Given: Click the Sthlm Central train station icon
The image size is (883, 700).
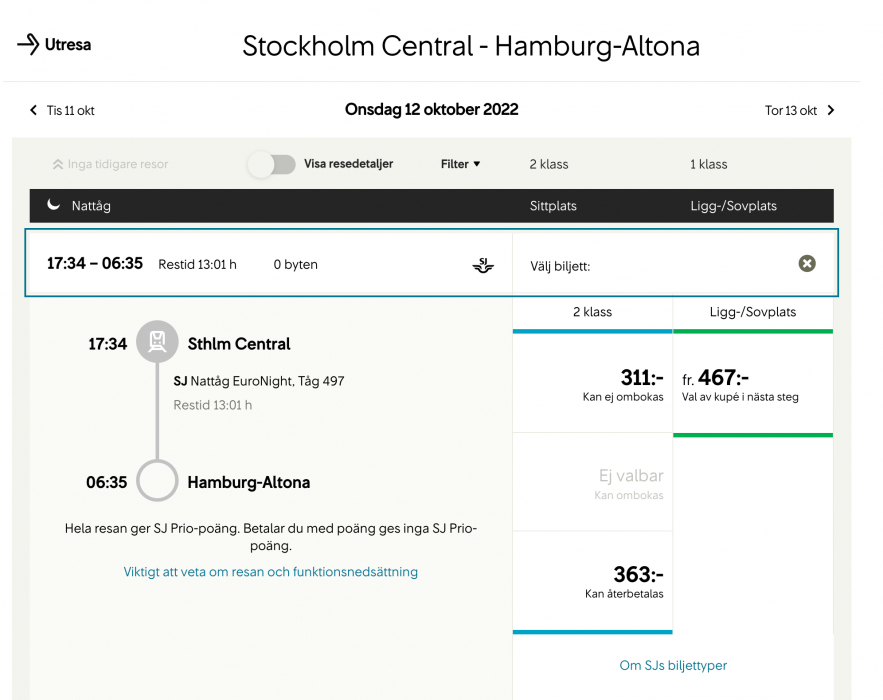Looking at the screenshot, I should point(157,343).
